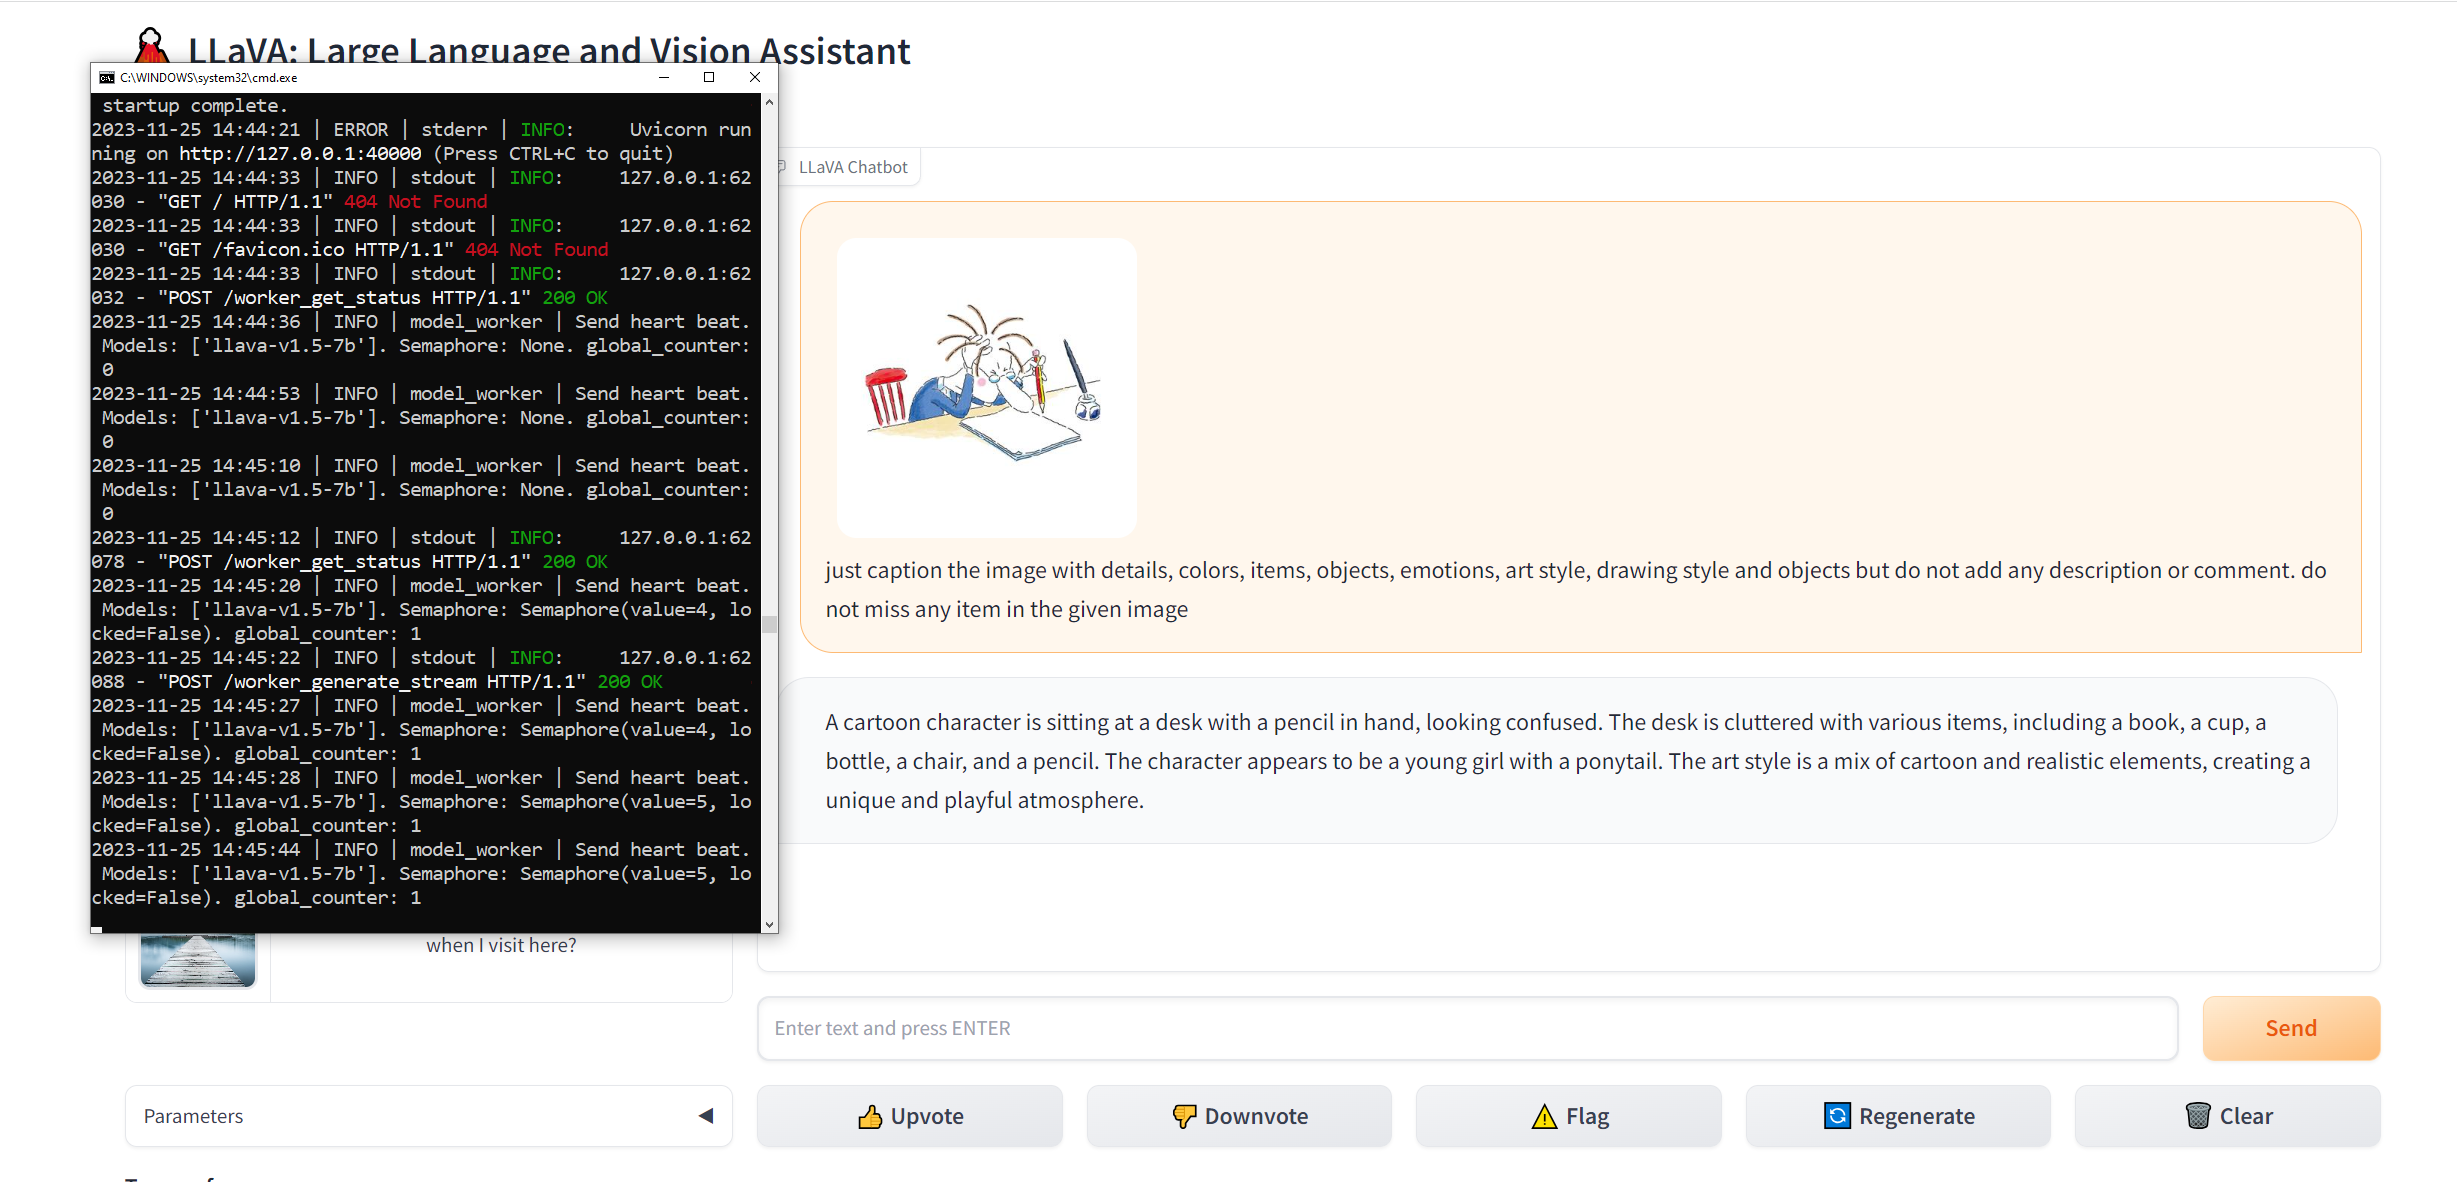Regenerate the chatbot response
Screen dimensions: 2457x1182
coord(1897,1115)
